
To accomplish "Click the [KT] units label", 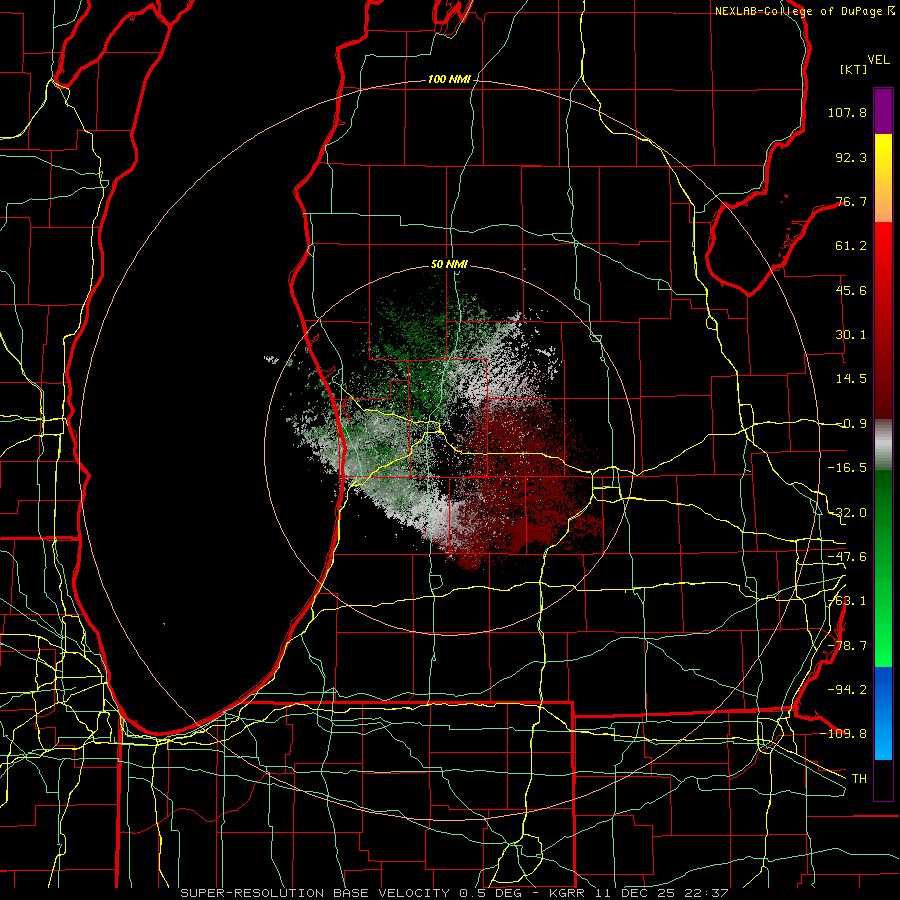I will pos(854,69).
